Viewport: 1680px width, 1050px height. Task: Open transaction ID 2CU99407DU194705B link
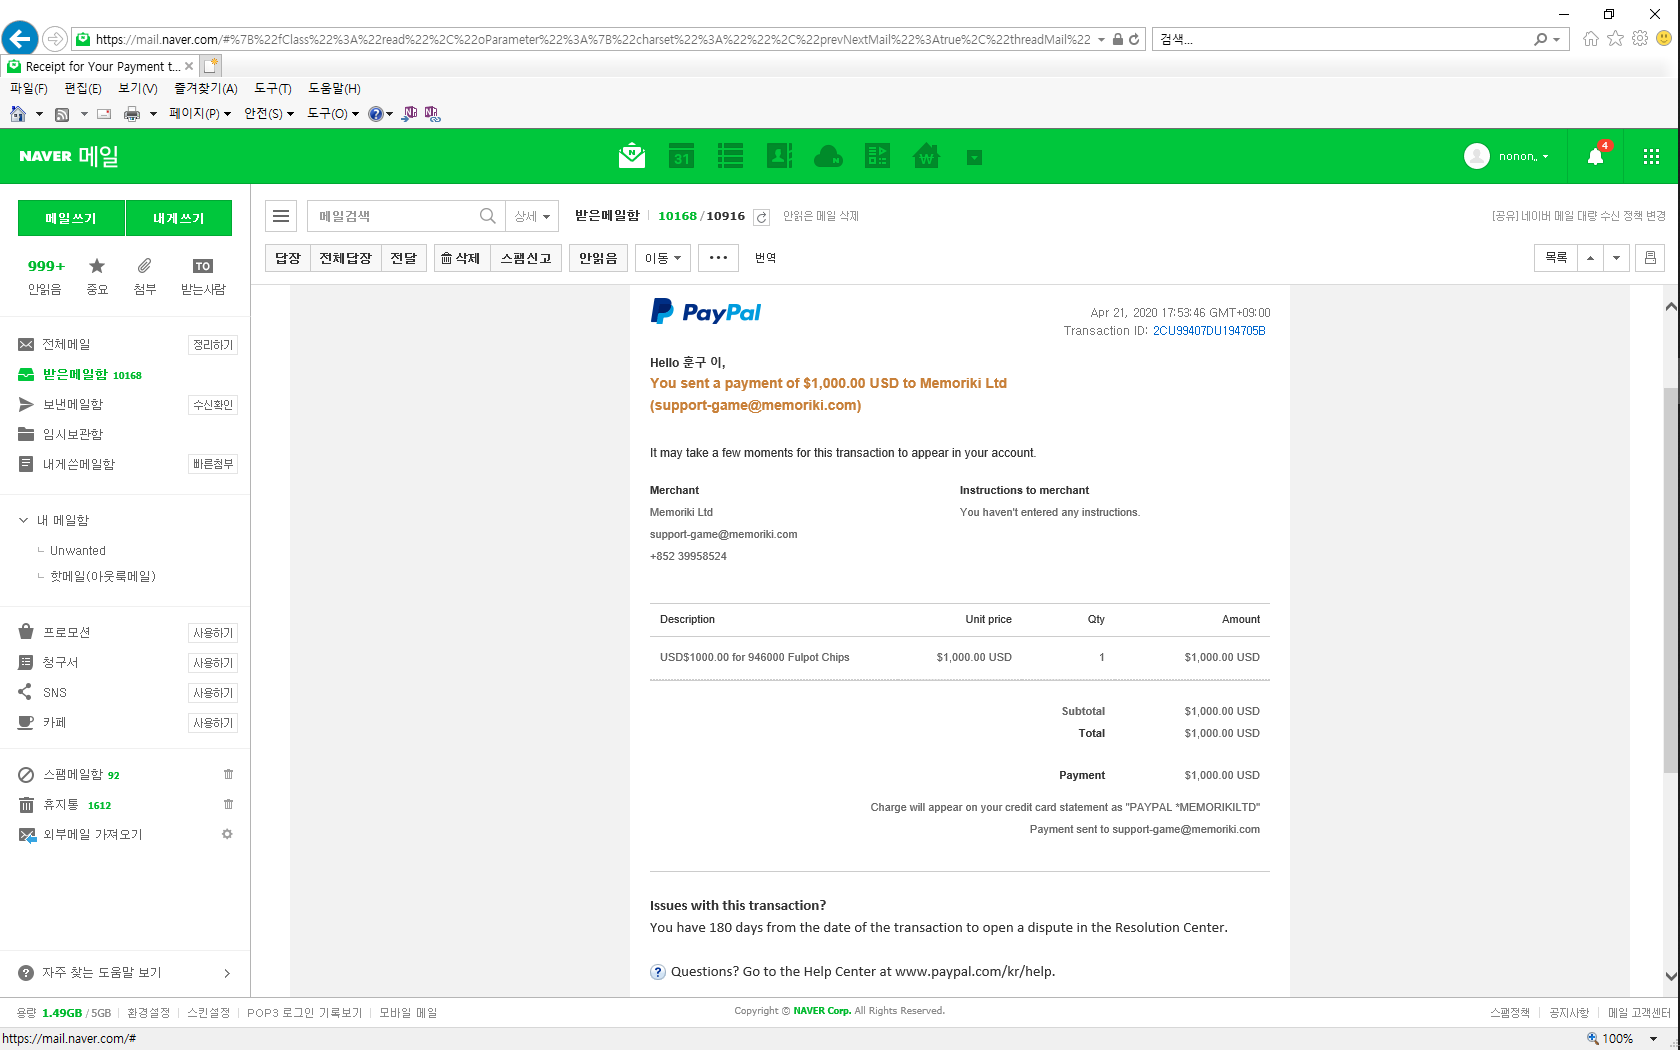click(x=1209, y=331)
